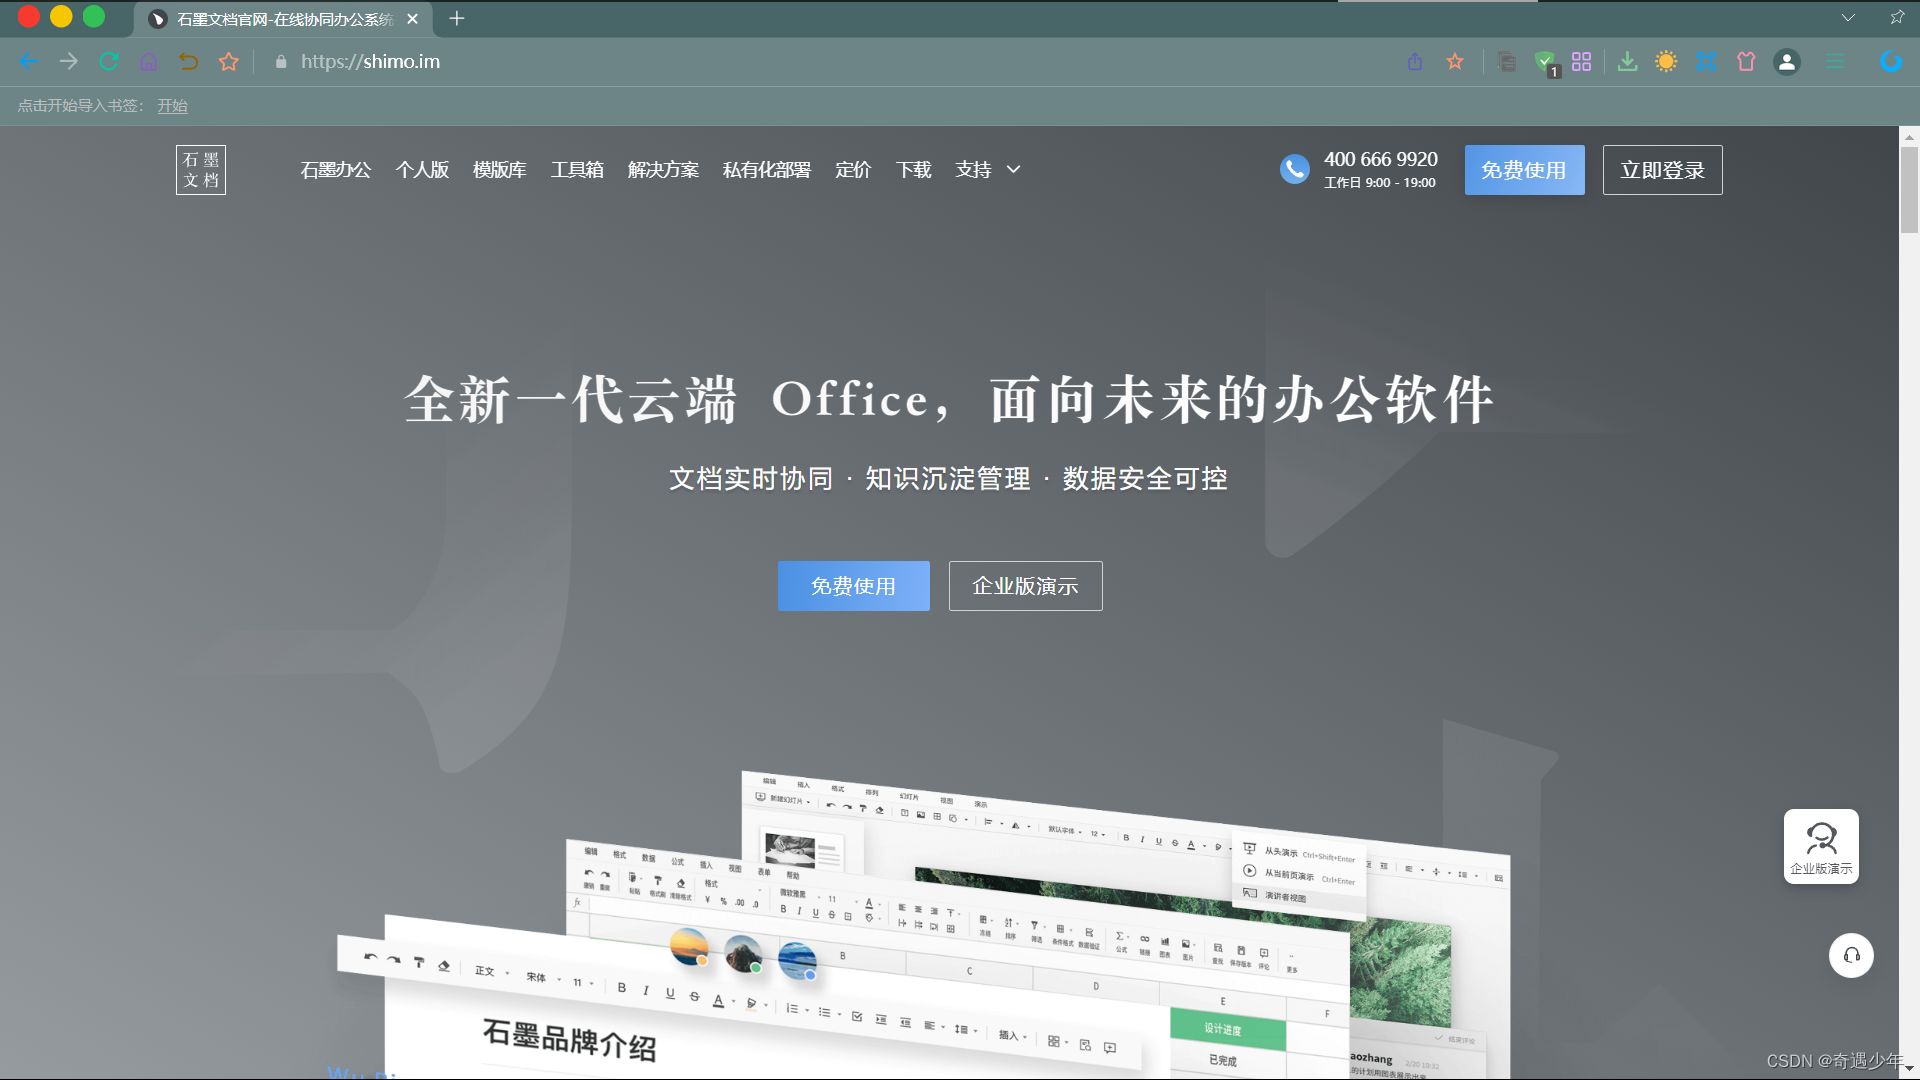Click the blue phone icon
Image resolution: width=1920 pixels, height=1080 pixels.
(x=1295, y=170)
